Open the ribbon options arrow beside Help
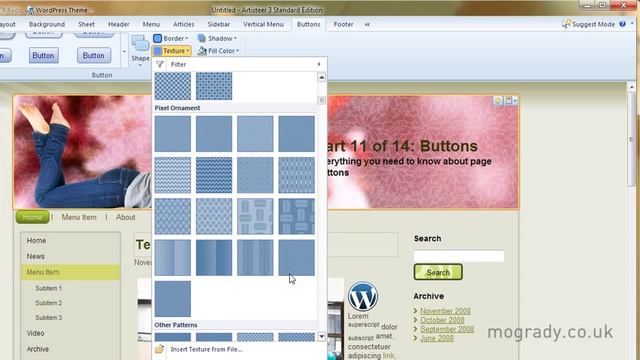 (632, 24)
